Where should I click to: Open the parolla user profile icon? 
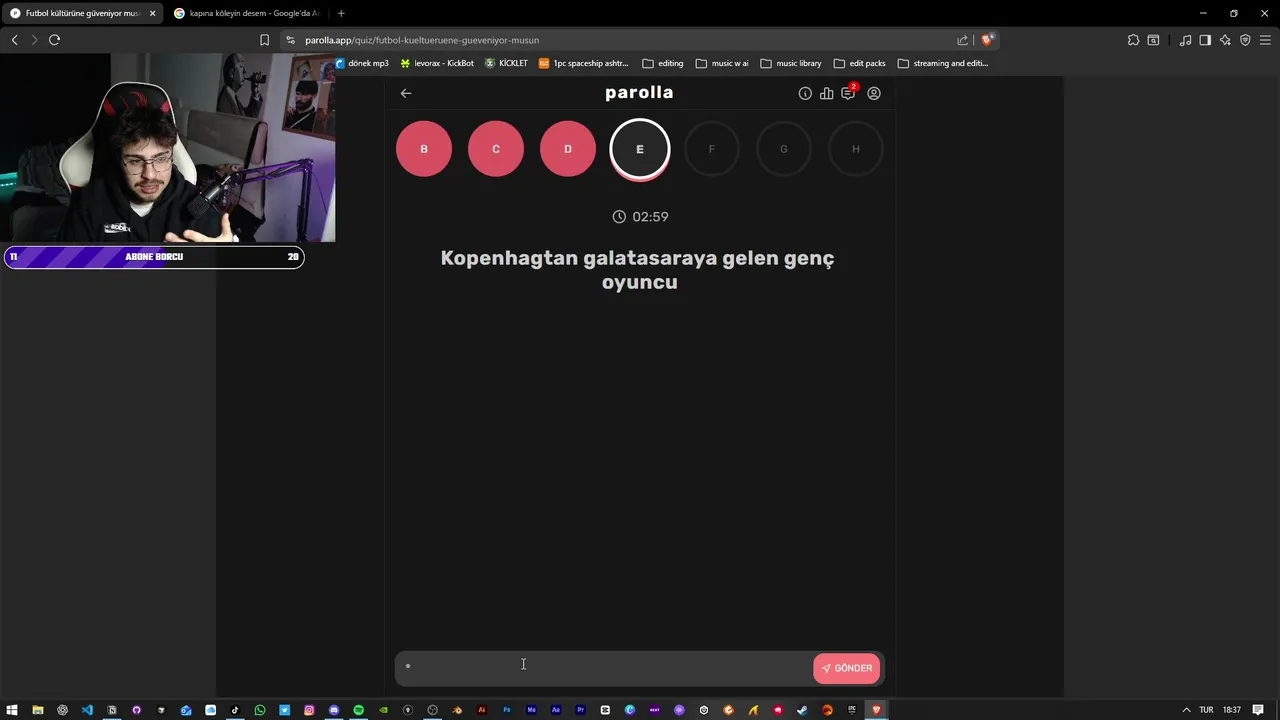874,93
